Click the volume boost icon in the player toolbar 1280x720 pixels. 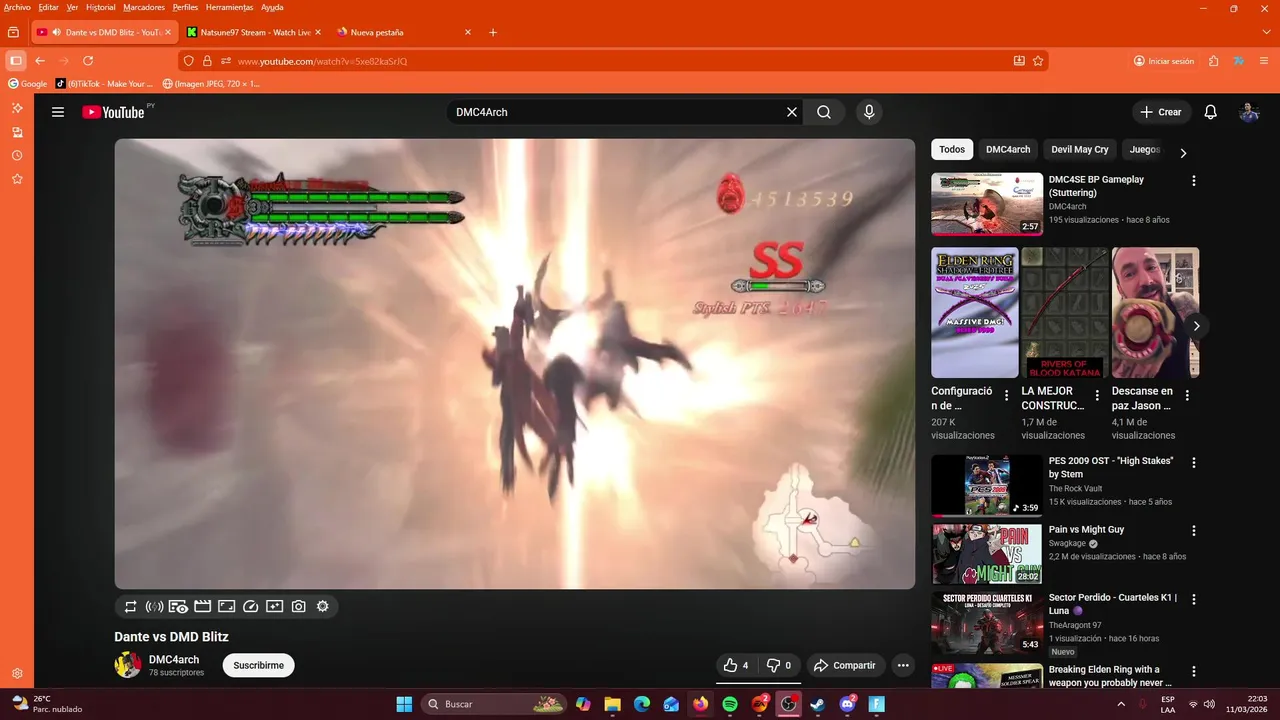(x=154, y=606)
